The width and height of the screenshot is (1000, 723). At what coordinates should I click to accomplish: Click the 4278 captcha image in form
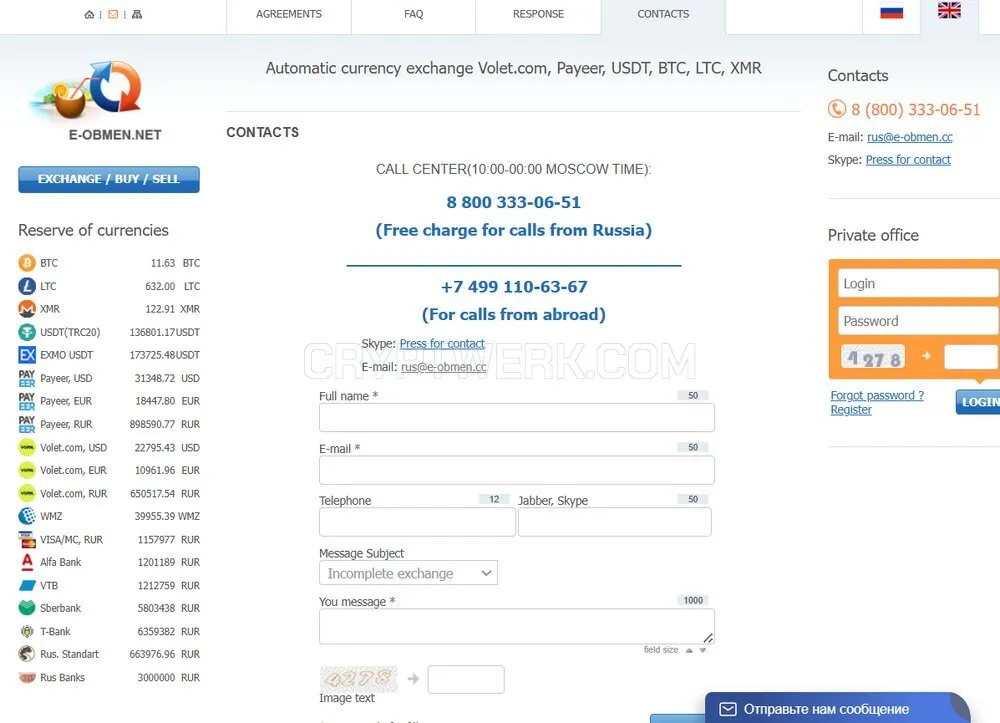tap(358, 679)
